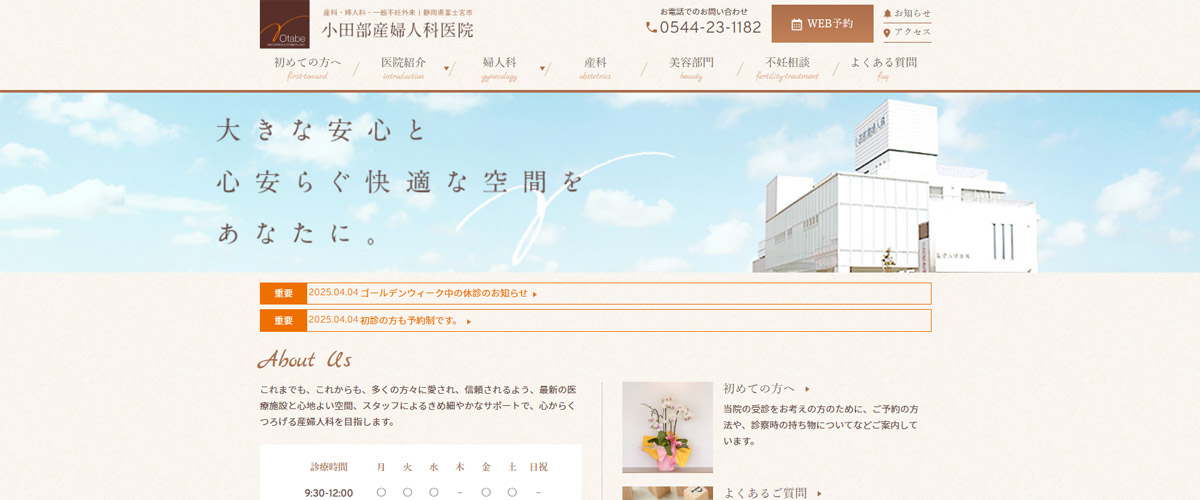Click the Otabe clinic logo
This screenshot has height=500, width=1200.
tap(284, 25)
